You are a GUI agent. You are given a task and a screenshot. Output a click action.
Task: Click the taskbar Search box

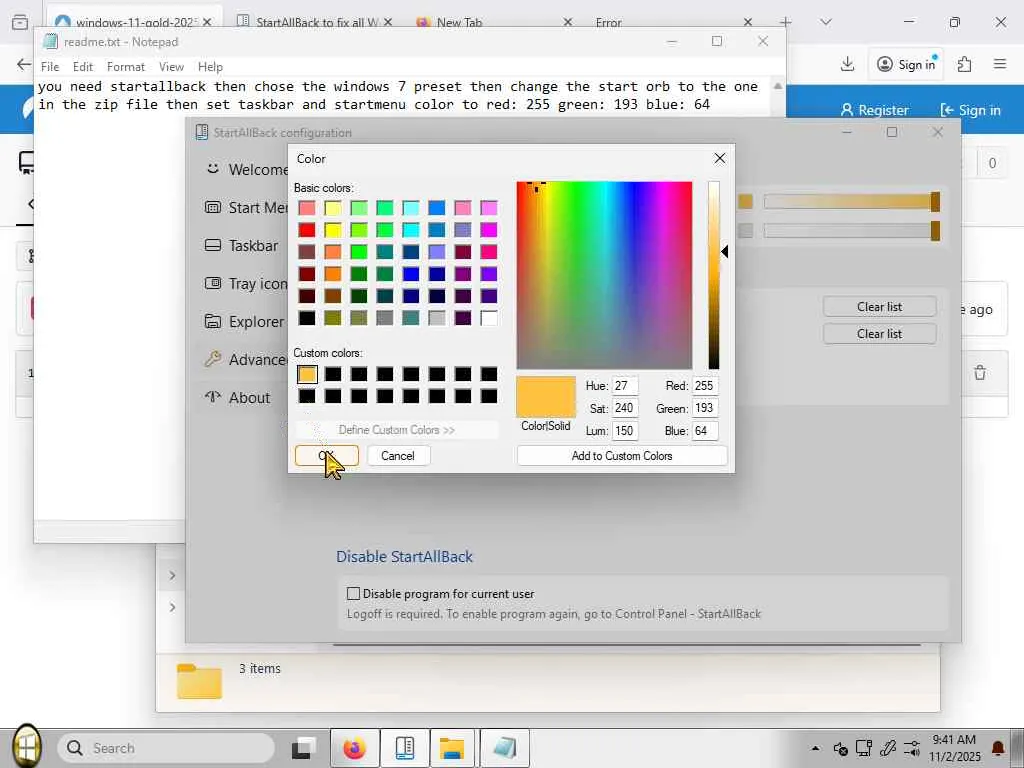[166, 748]
